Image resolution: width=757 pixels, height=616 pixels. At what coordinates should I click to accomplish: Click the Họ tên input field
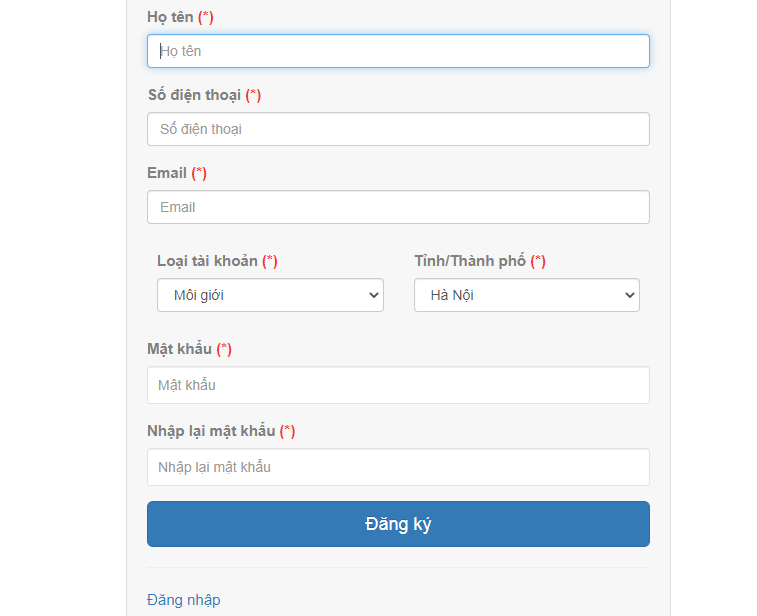click(398, 51)
